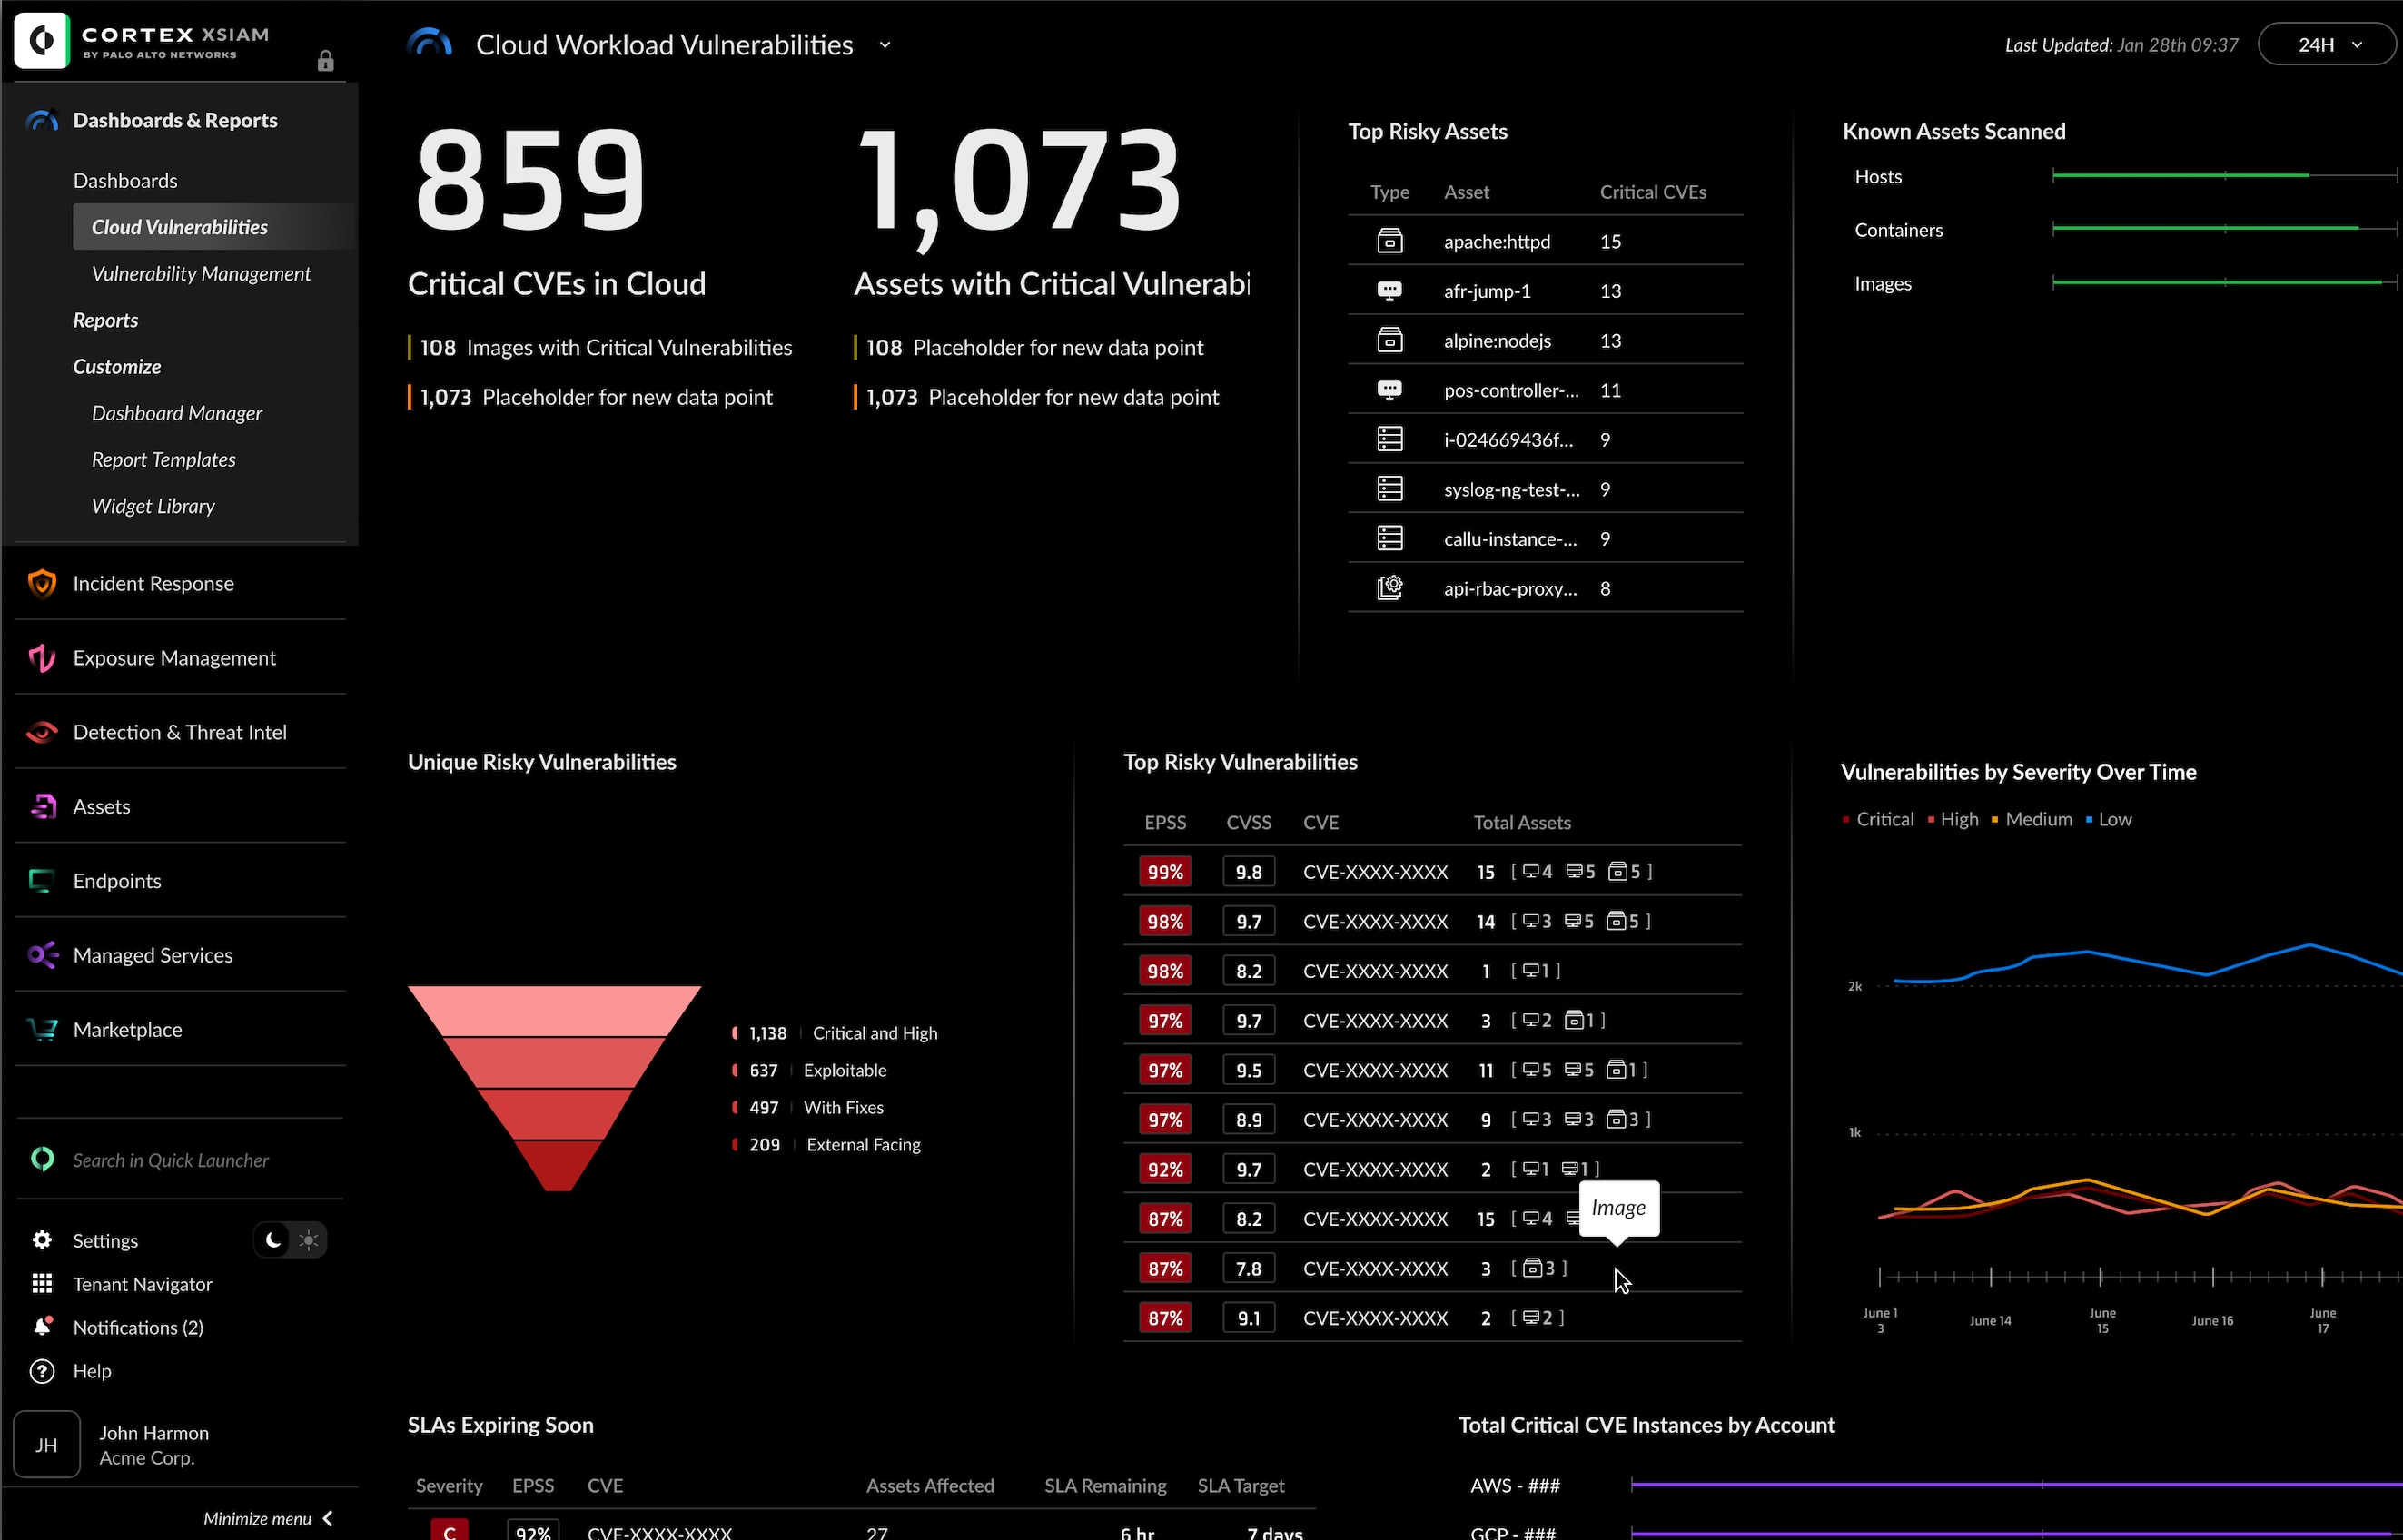
Task: Click the Detection & Threat Intel icon
Action: tap(42, 733)
